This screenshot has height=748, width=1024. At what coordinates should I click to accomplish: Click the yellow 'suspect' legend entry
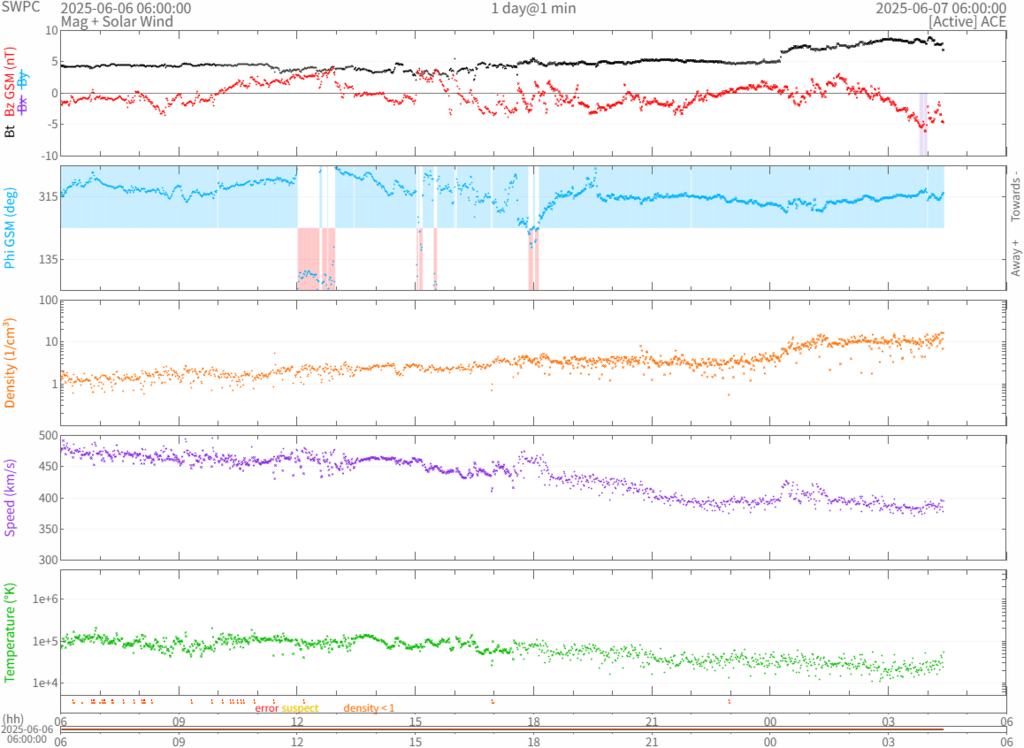click(x=300, y=708)
